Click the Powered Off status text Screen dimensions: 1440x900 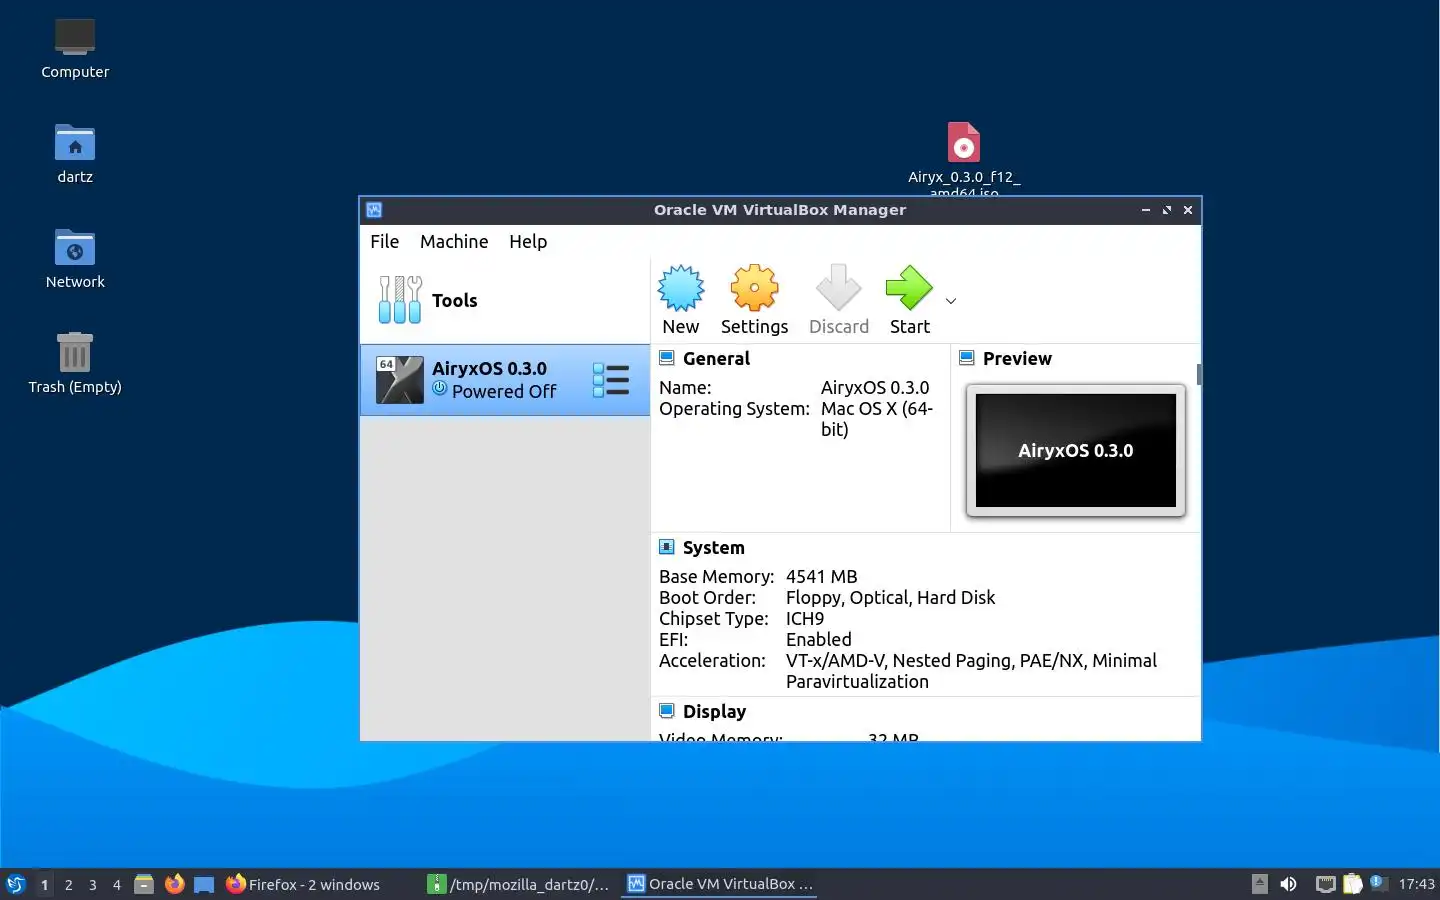coord(504,391)
